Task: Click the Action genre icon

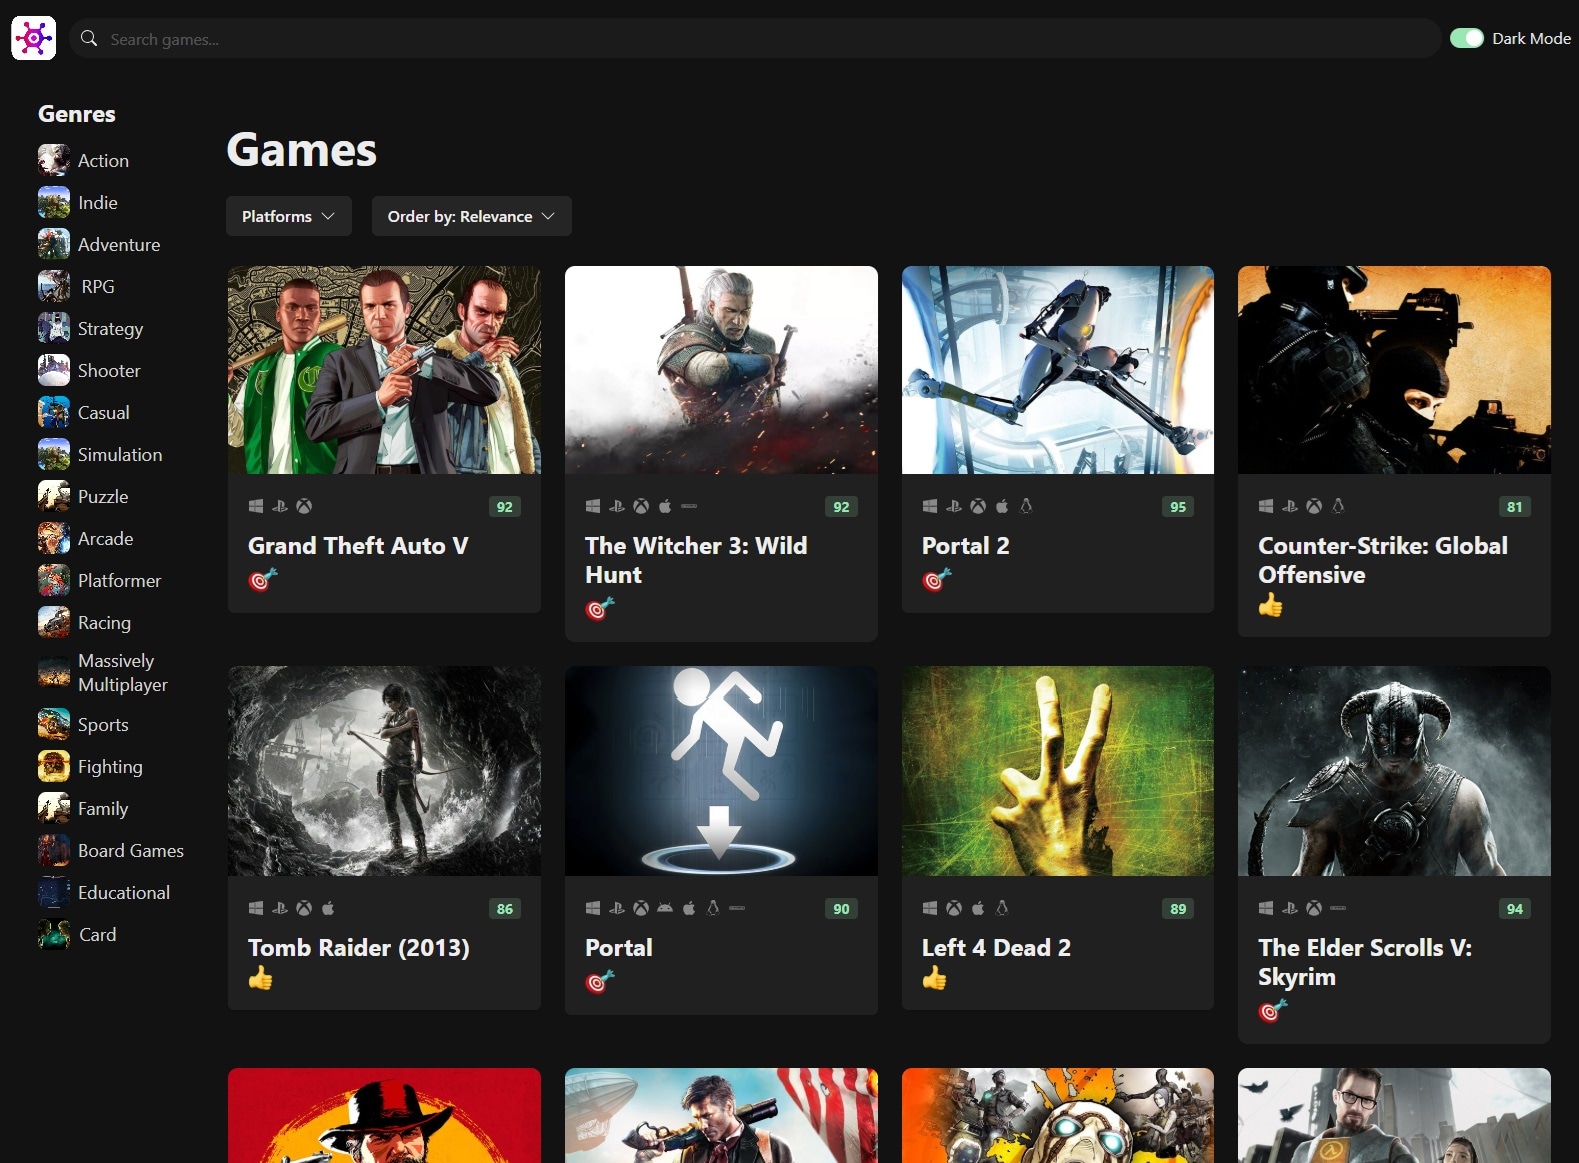Action: [x=54, y=160]
